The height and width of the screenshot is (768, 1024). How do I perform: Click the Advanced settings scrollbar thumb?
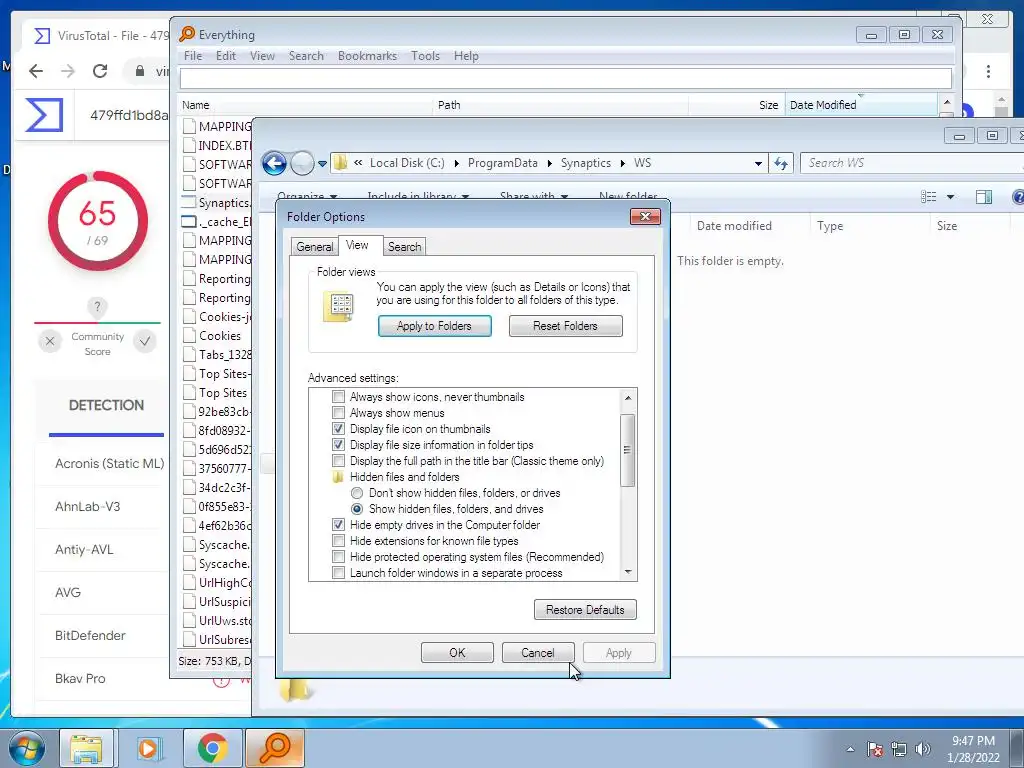tap(628, 450)
